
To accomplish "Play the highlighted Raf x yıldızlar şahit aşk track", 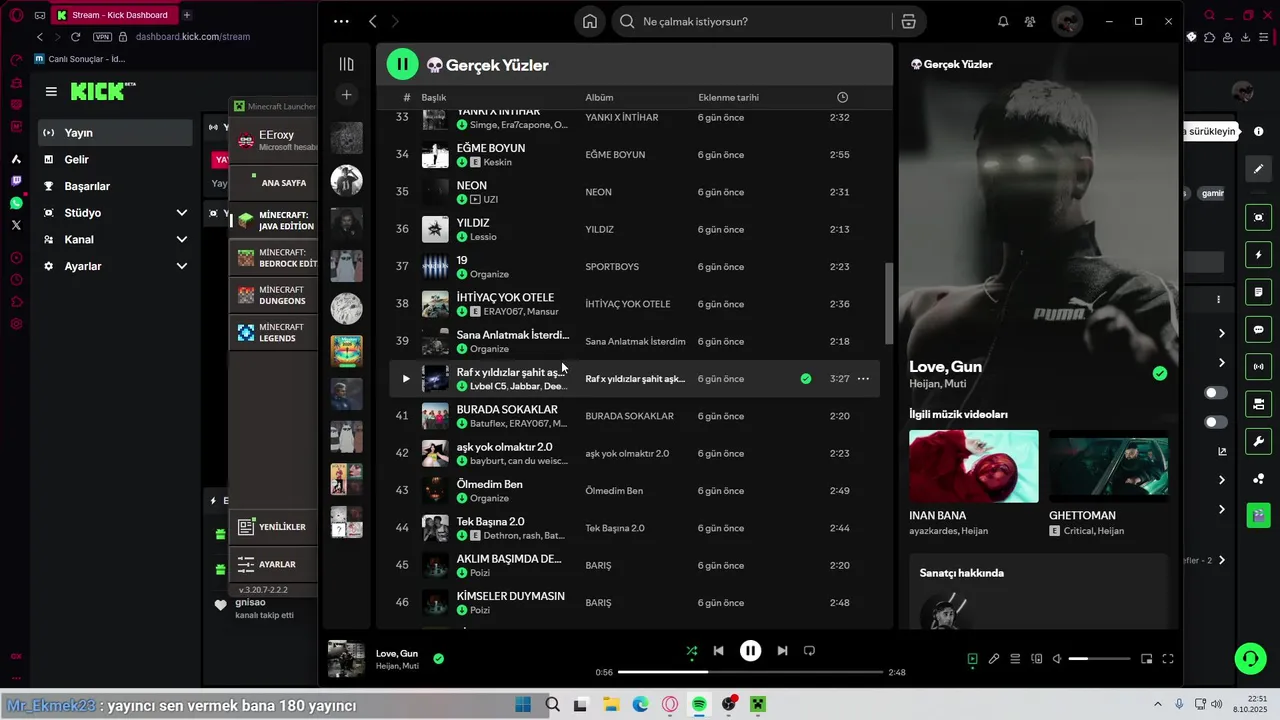I will tap(405, 379).
